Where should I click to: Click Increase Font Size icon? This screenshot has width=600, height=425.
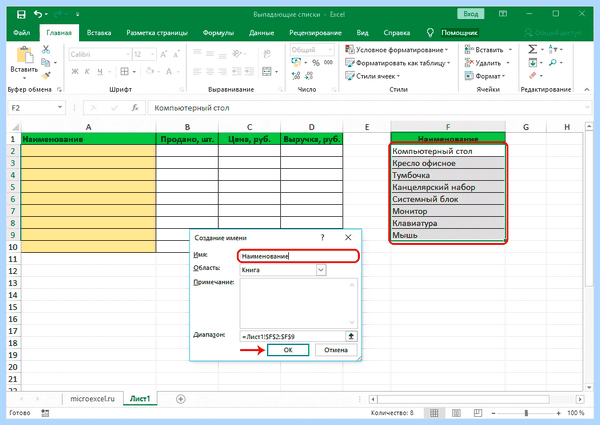point(164,54)
